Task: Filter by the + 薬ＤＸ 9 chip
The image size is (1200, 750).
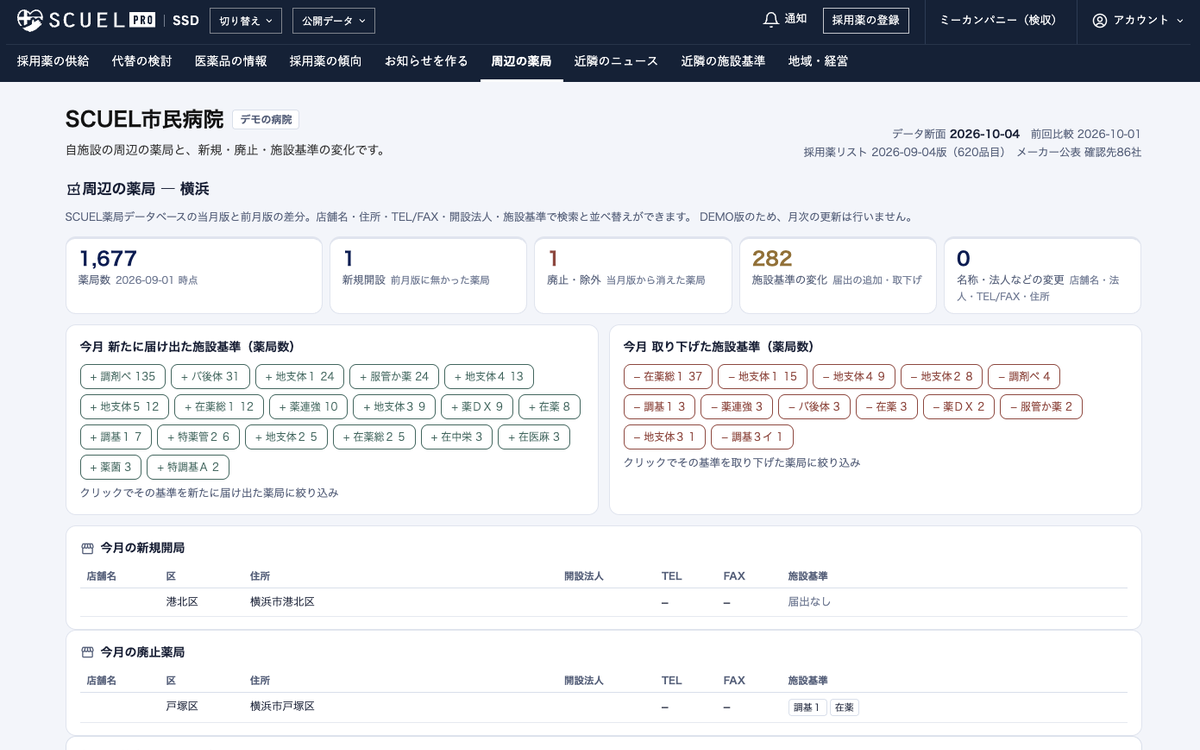Action: pos(476,407)
